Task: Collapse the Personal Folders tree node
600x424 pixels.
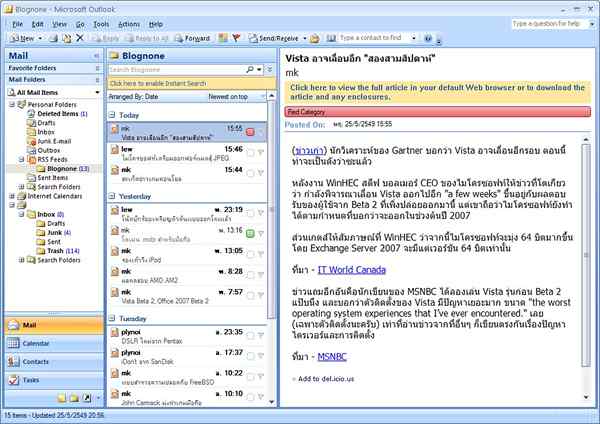Action: (12, 104)
